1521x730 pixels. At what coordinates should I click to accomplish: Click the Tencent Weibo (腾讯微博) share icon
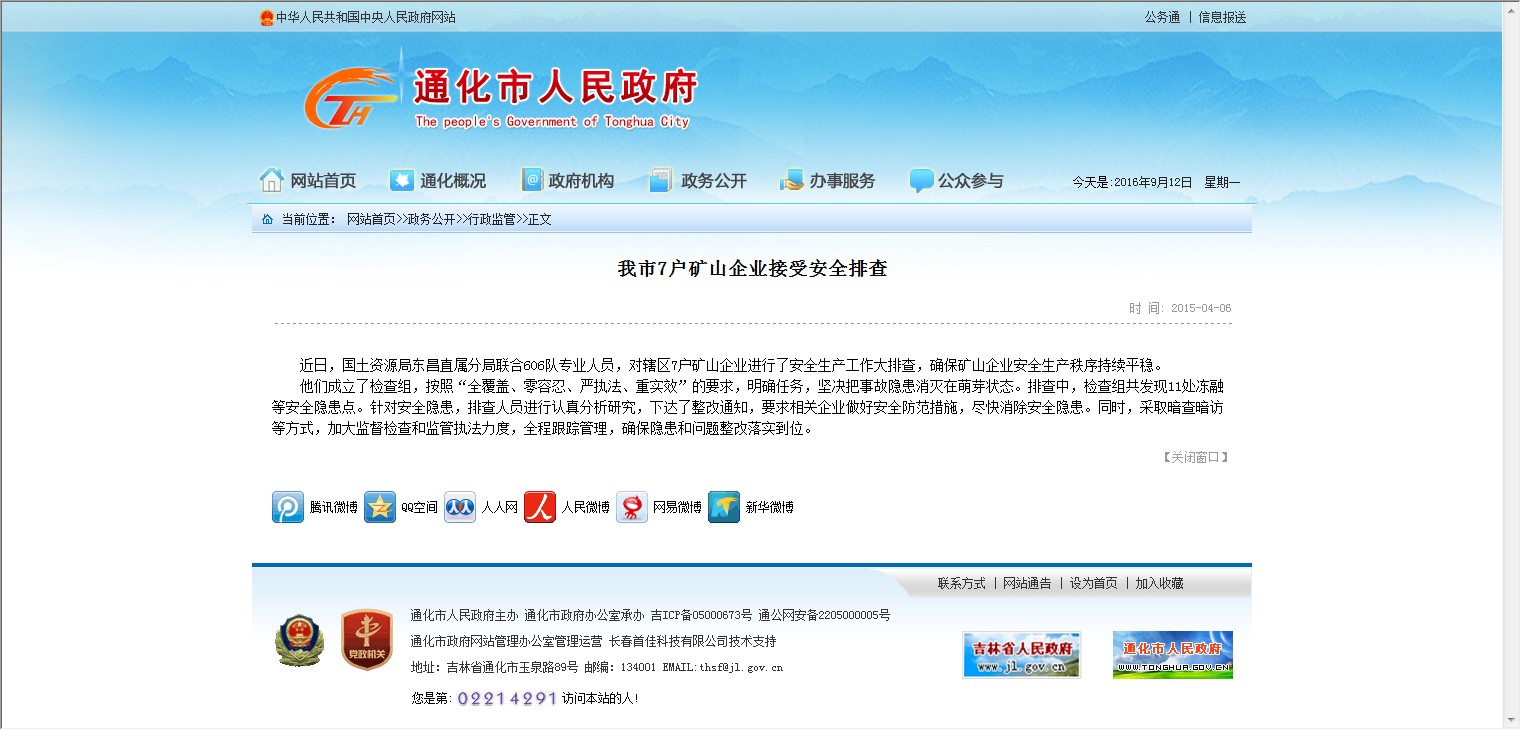(x=288, y=507)
